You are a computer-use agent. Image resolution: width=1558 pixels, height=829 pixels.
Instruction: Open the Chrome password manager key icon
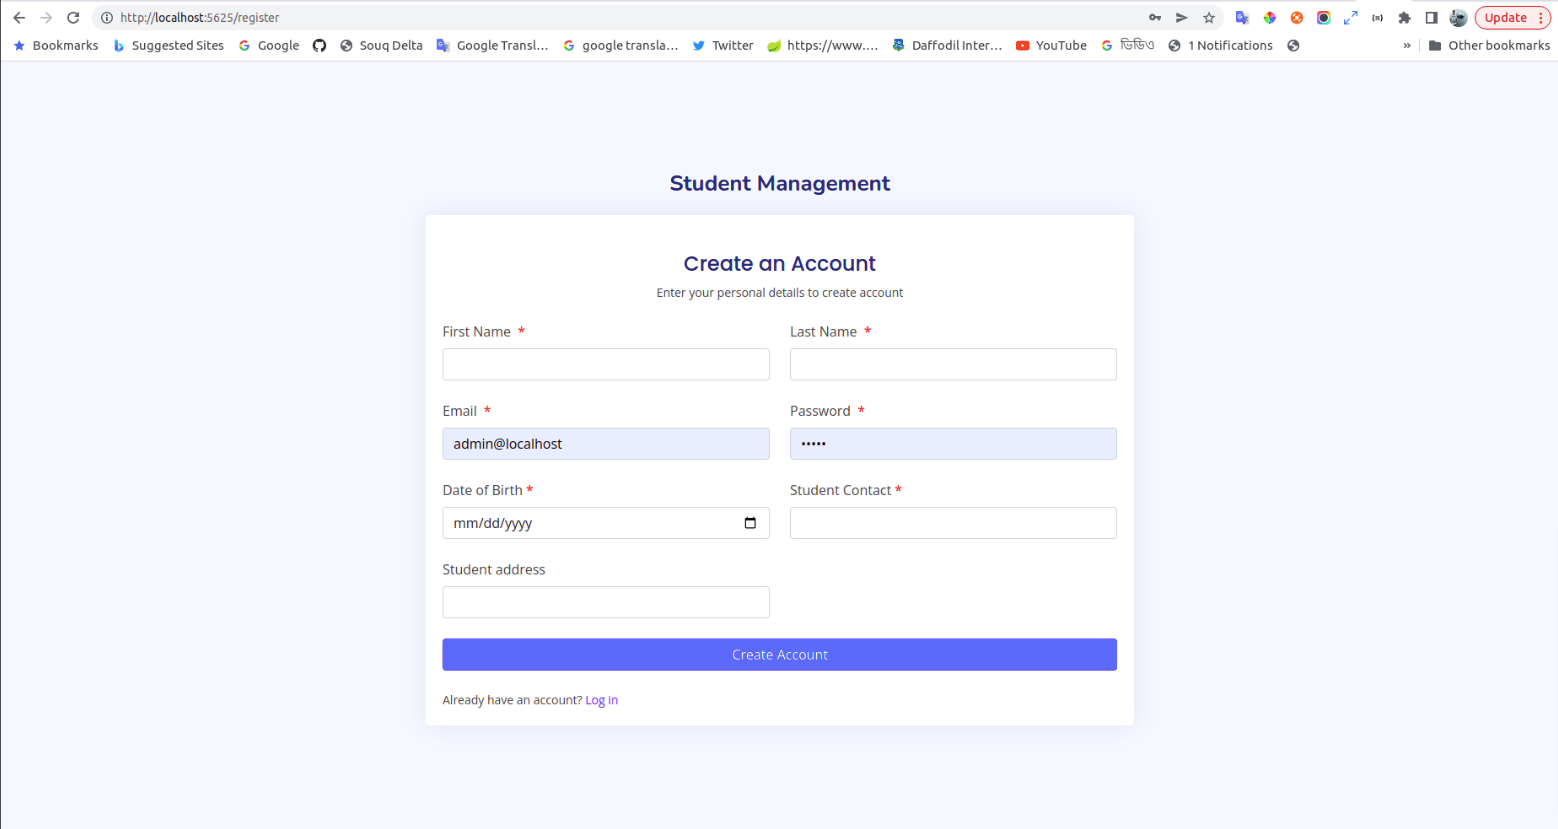tap(1155, 17)
